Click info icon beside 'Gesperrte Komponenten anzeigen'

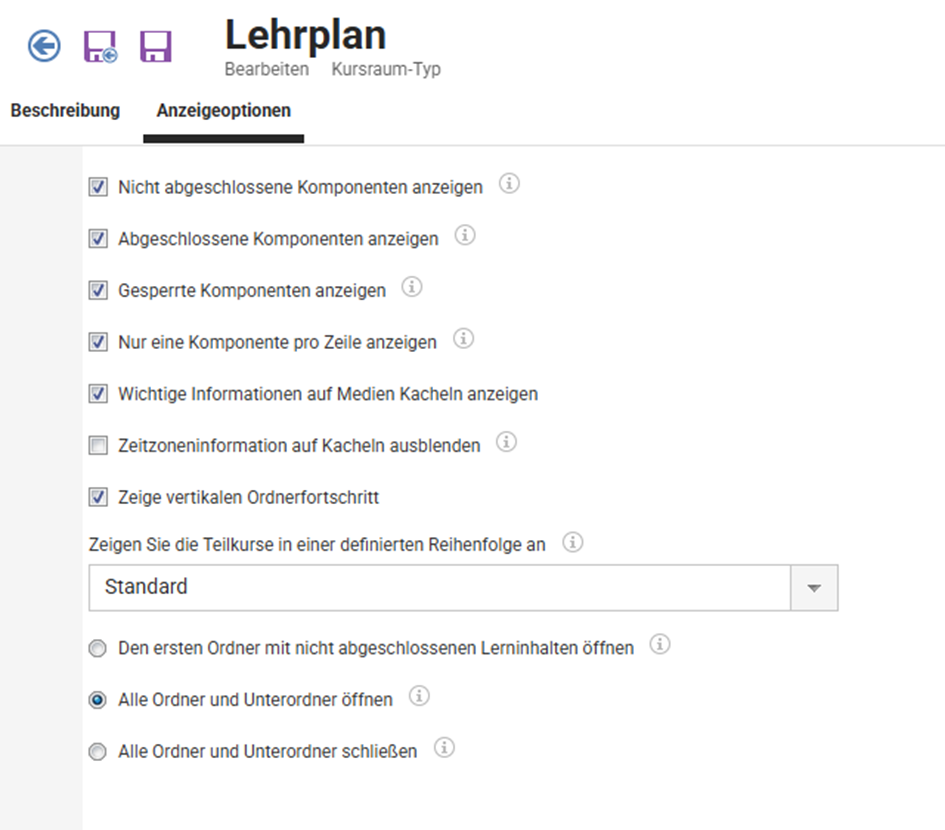pyautogui.click(x=411, y=285)
